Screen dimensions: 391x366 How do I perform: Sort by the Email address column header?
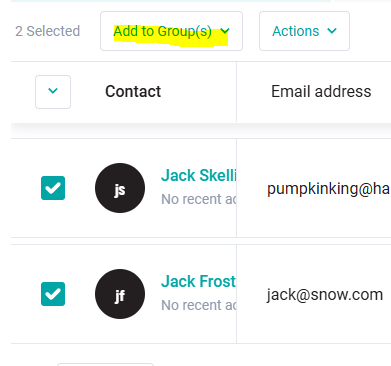(x=321, y=91)
